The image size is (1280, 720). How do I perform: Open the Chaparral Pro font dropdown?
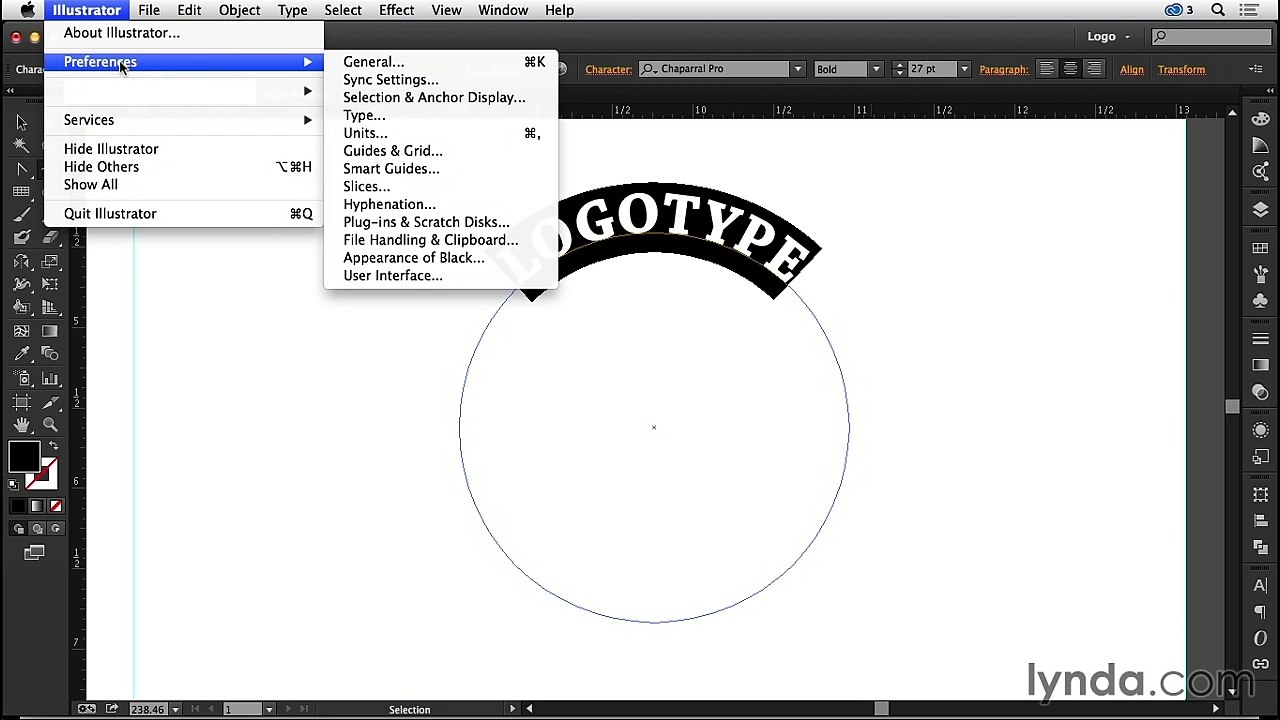[x=797, y=69]
